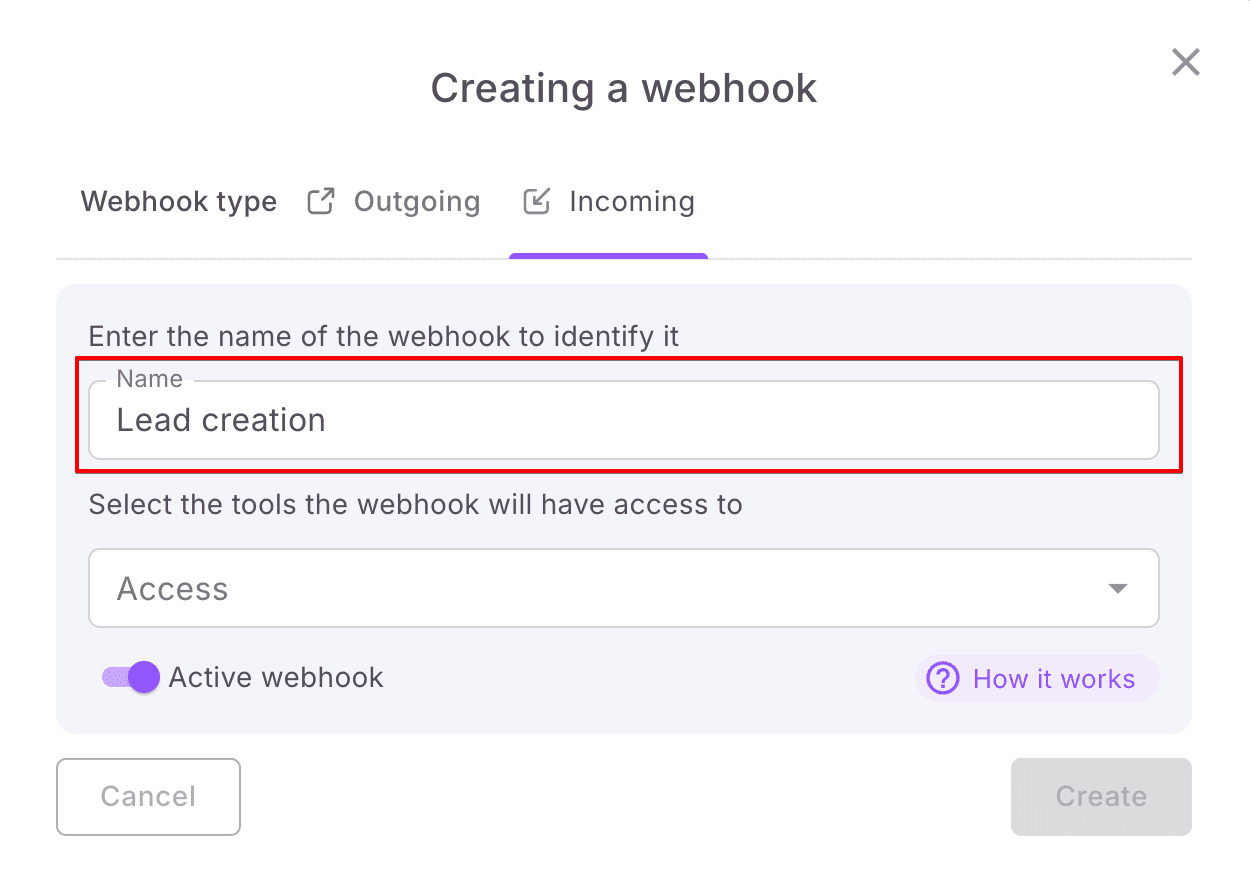Click the Create button
Image resolution: width=1250 pixels, height=890 pixels.
[x=1100, y=796]
